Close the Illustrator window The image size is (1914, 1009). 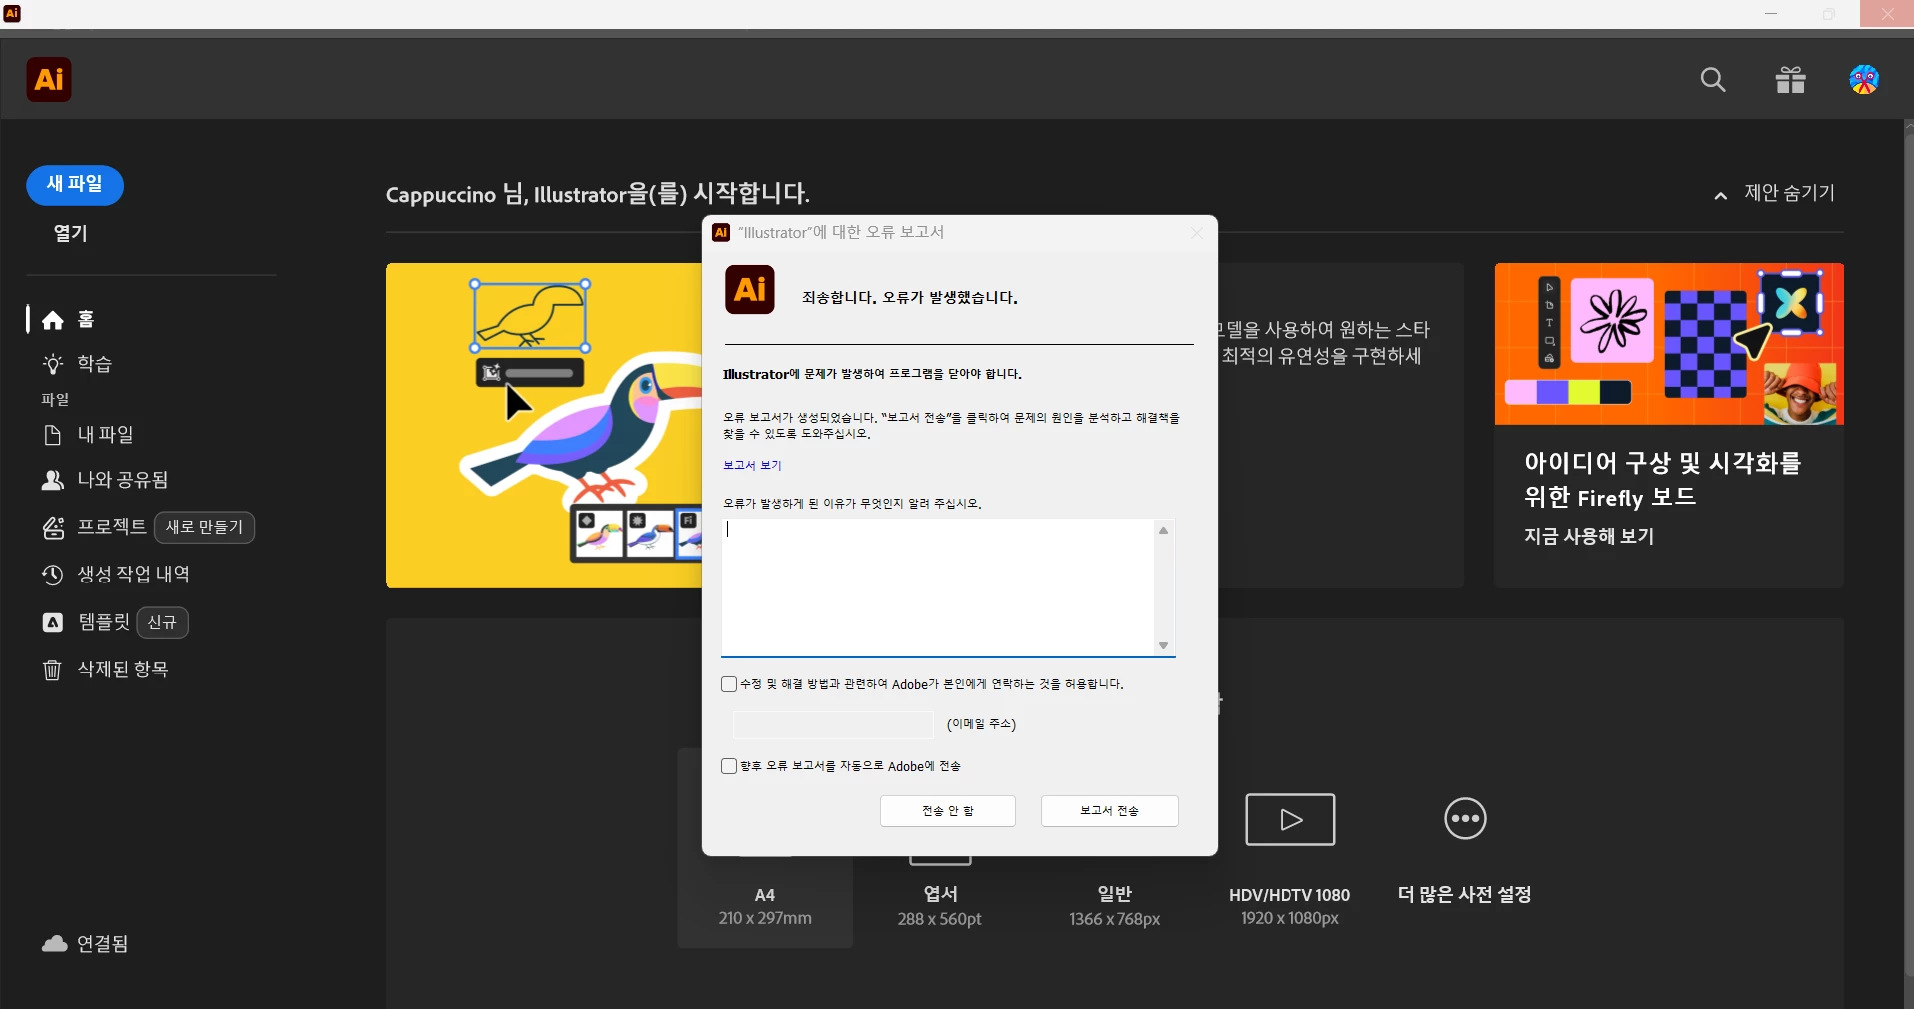click(x=1887, y=14)
